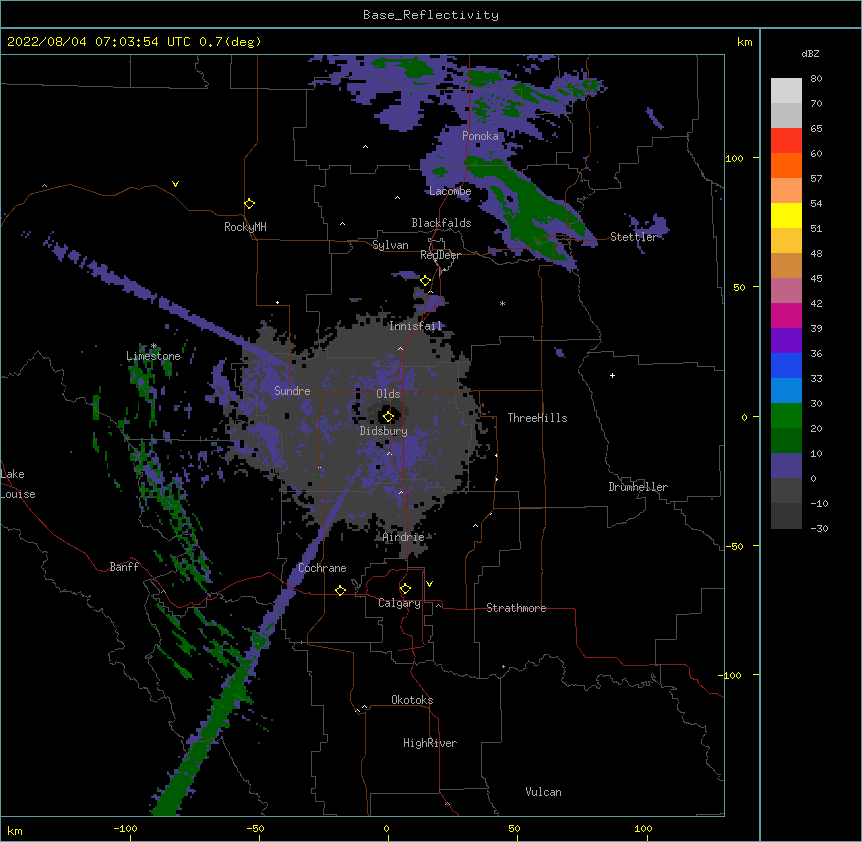Click the yellow diamond marker above Calgary label

405,589
